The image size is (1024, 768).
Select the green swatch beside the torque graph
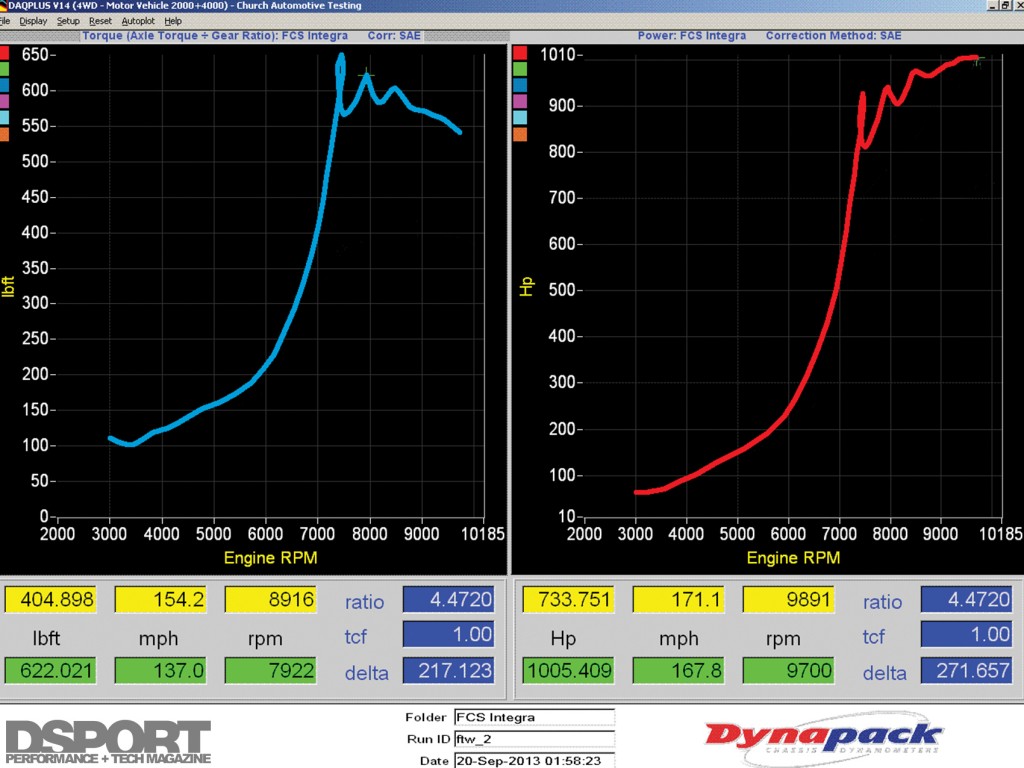[x=5, y=69]
